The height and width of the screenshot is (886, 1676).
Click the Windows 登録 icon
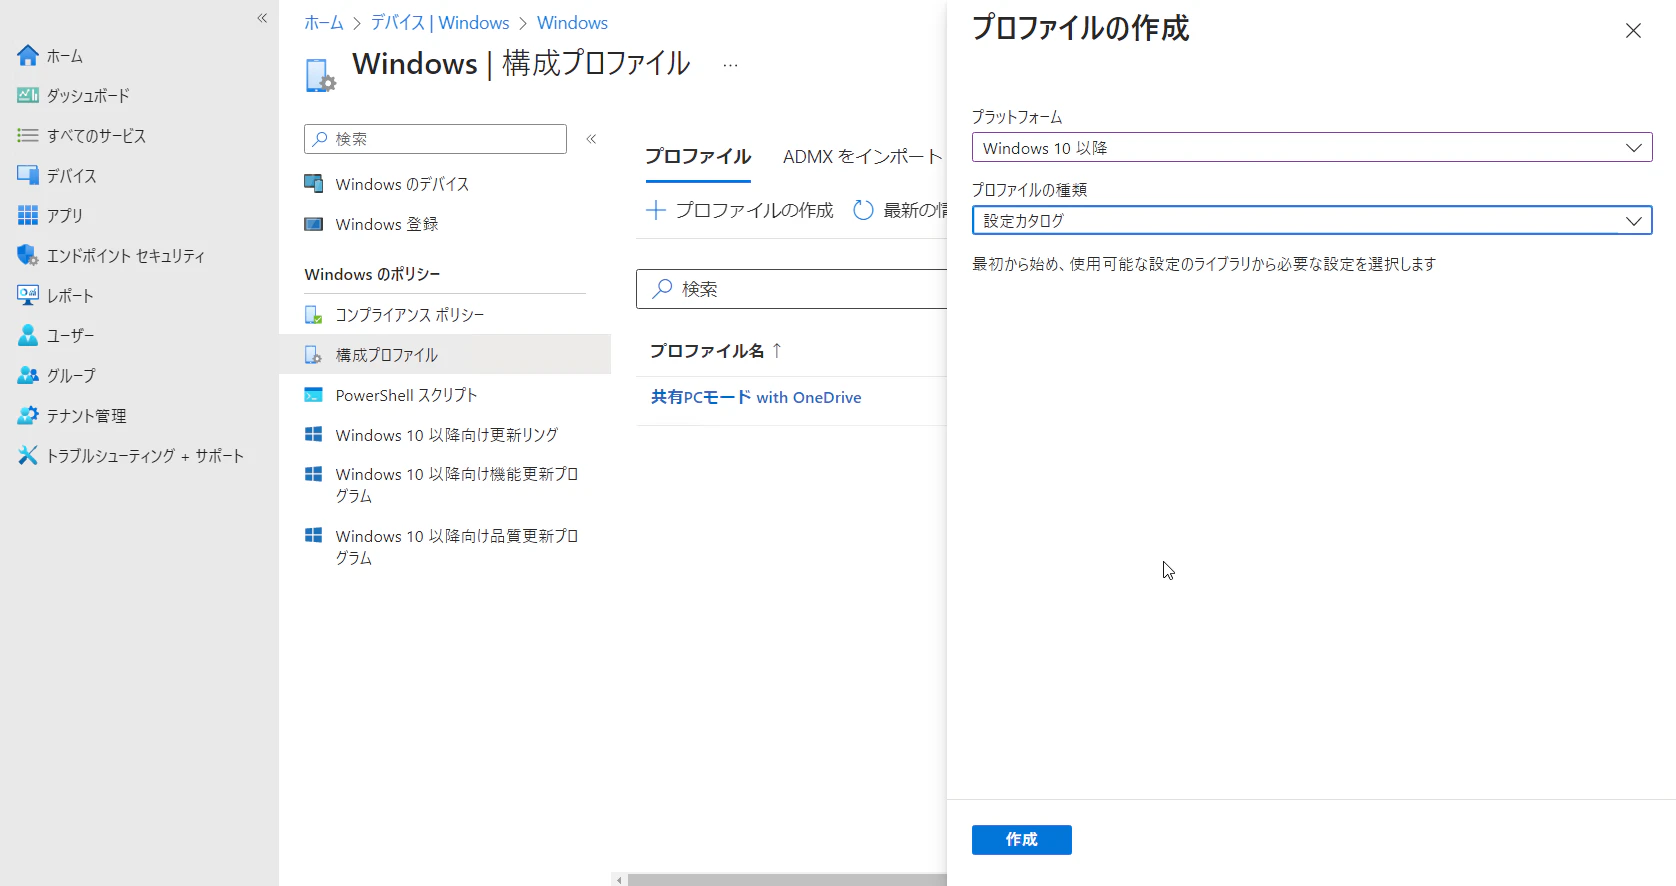click(x=314, y=224)
